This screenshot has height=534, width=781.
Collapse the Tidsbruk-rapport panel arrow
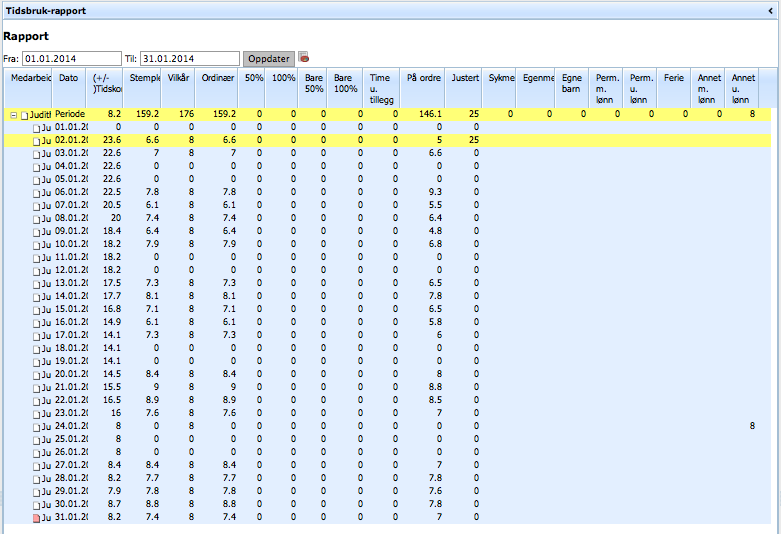[771, 10]
